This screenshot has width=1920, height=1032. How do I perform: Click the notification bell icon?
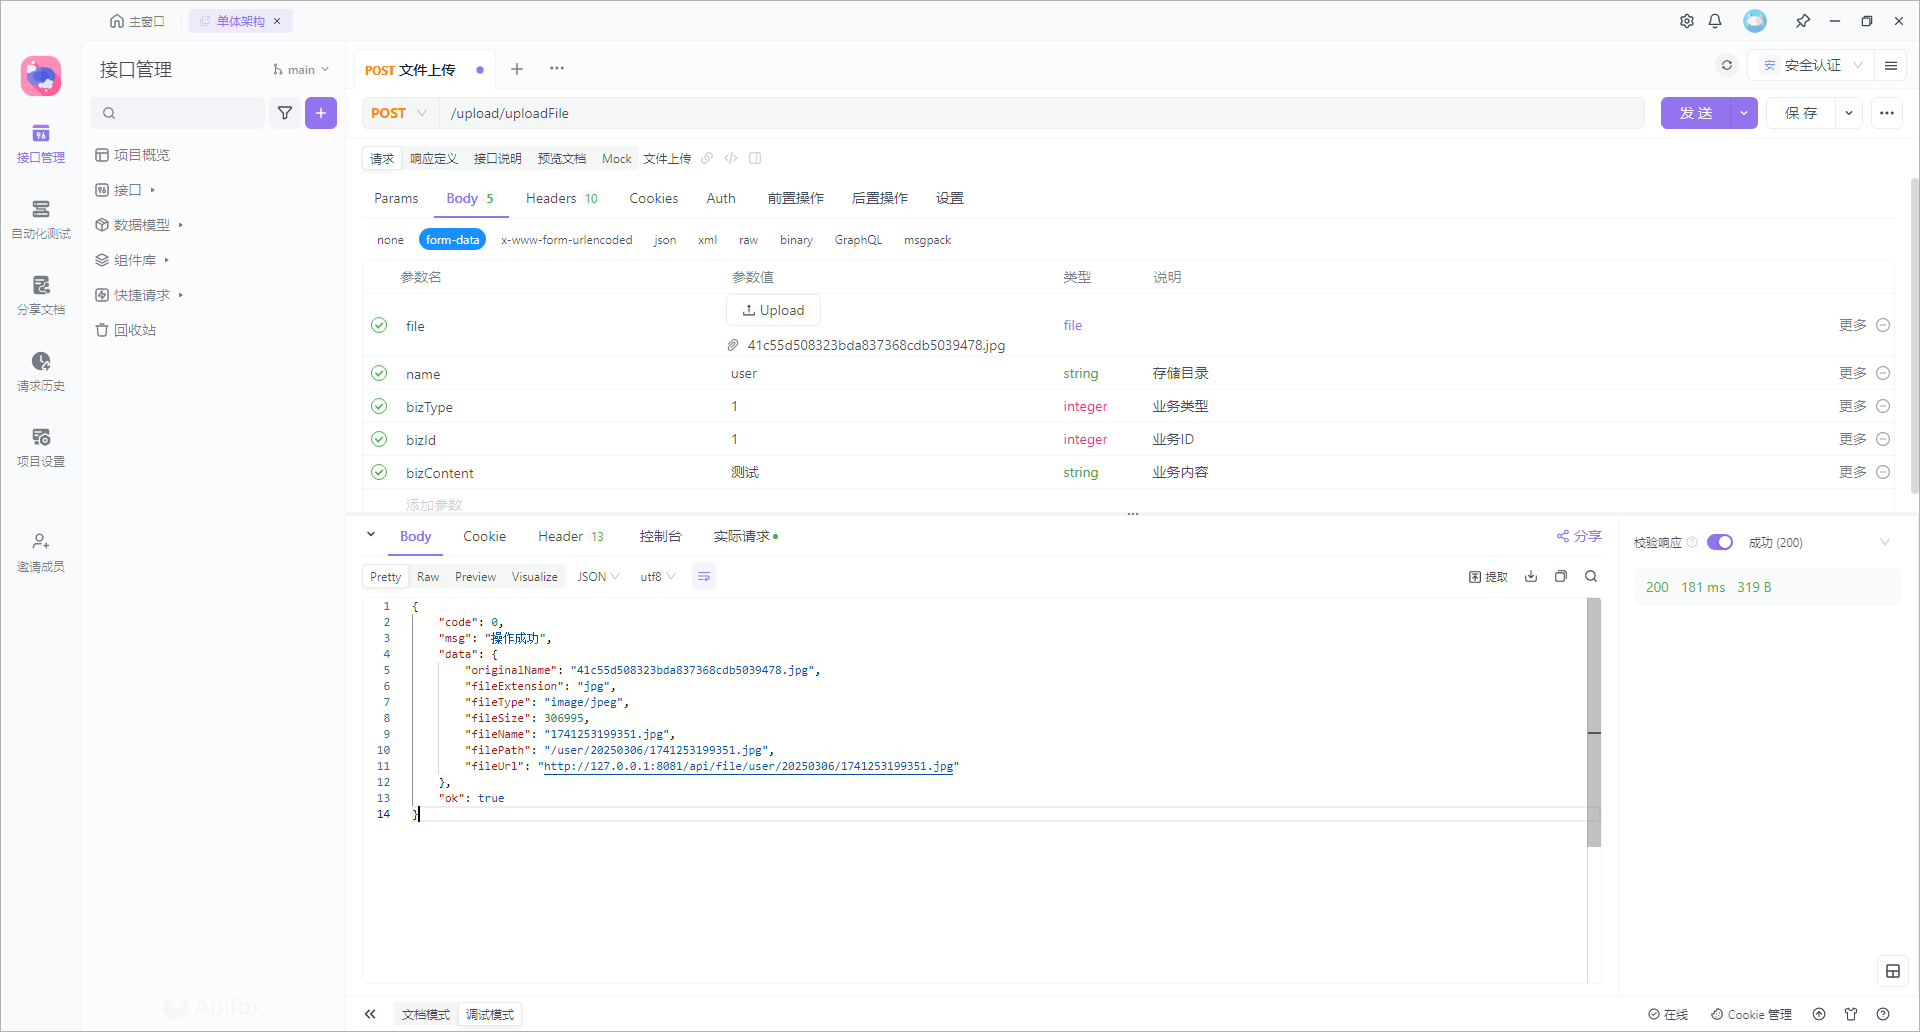pyautogui.click(x=1715, y=21)
